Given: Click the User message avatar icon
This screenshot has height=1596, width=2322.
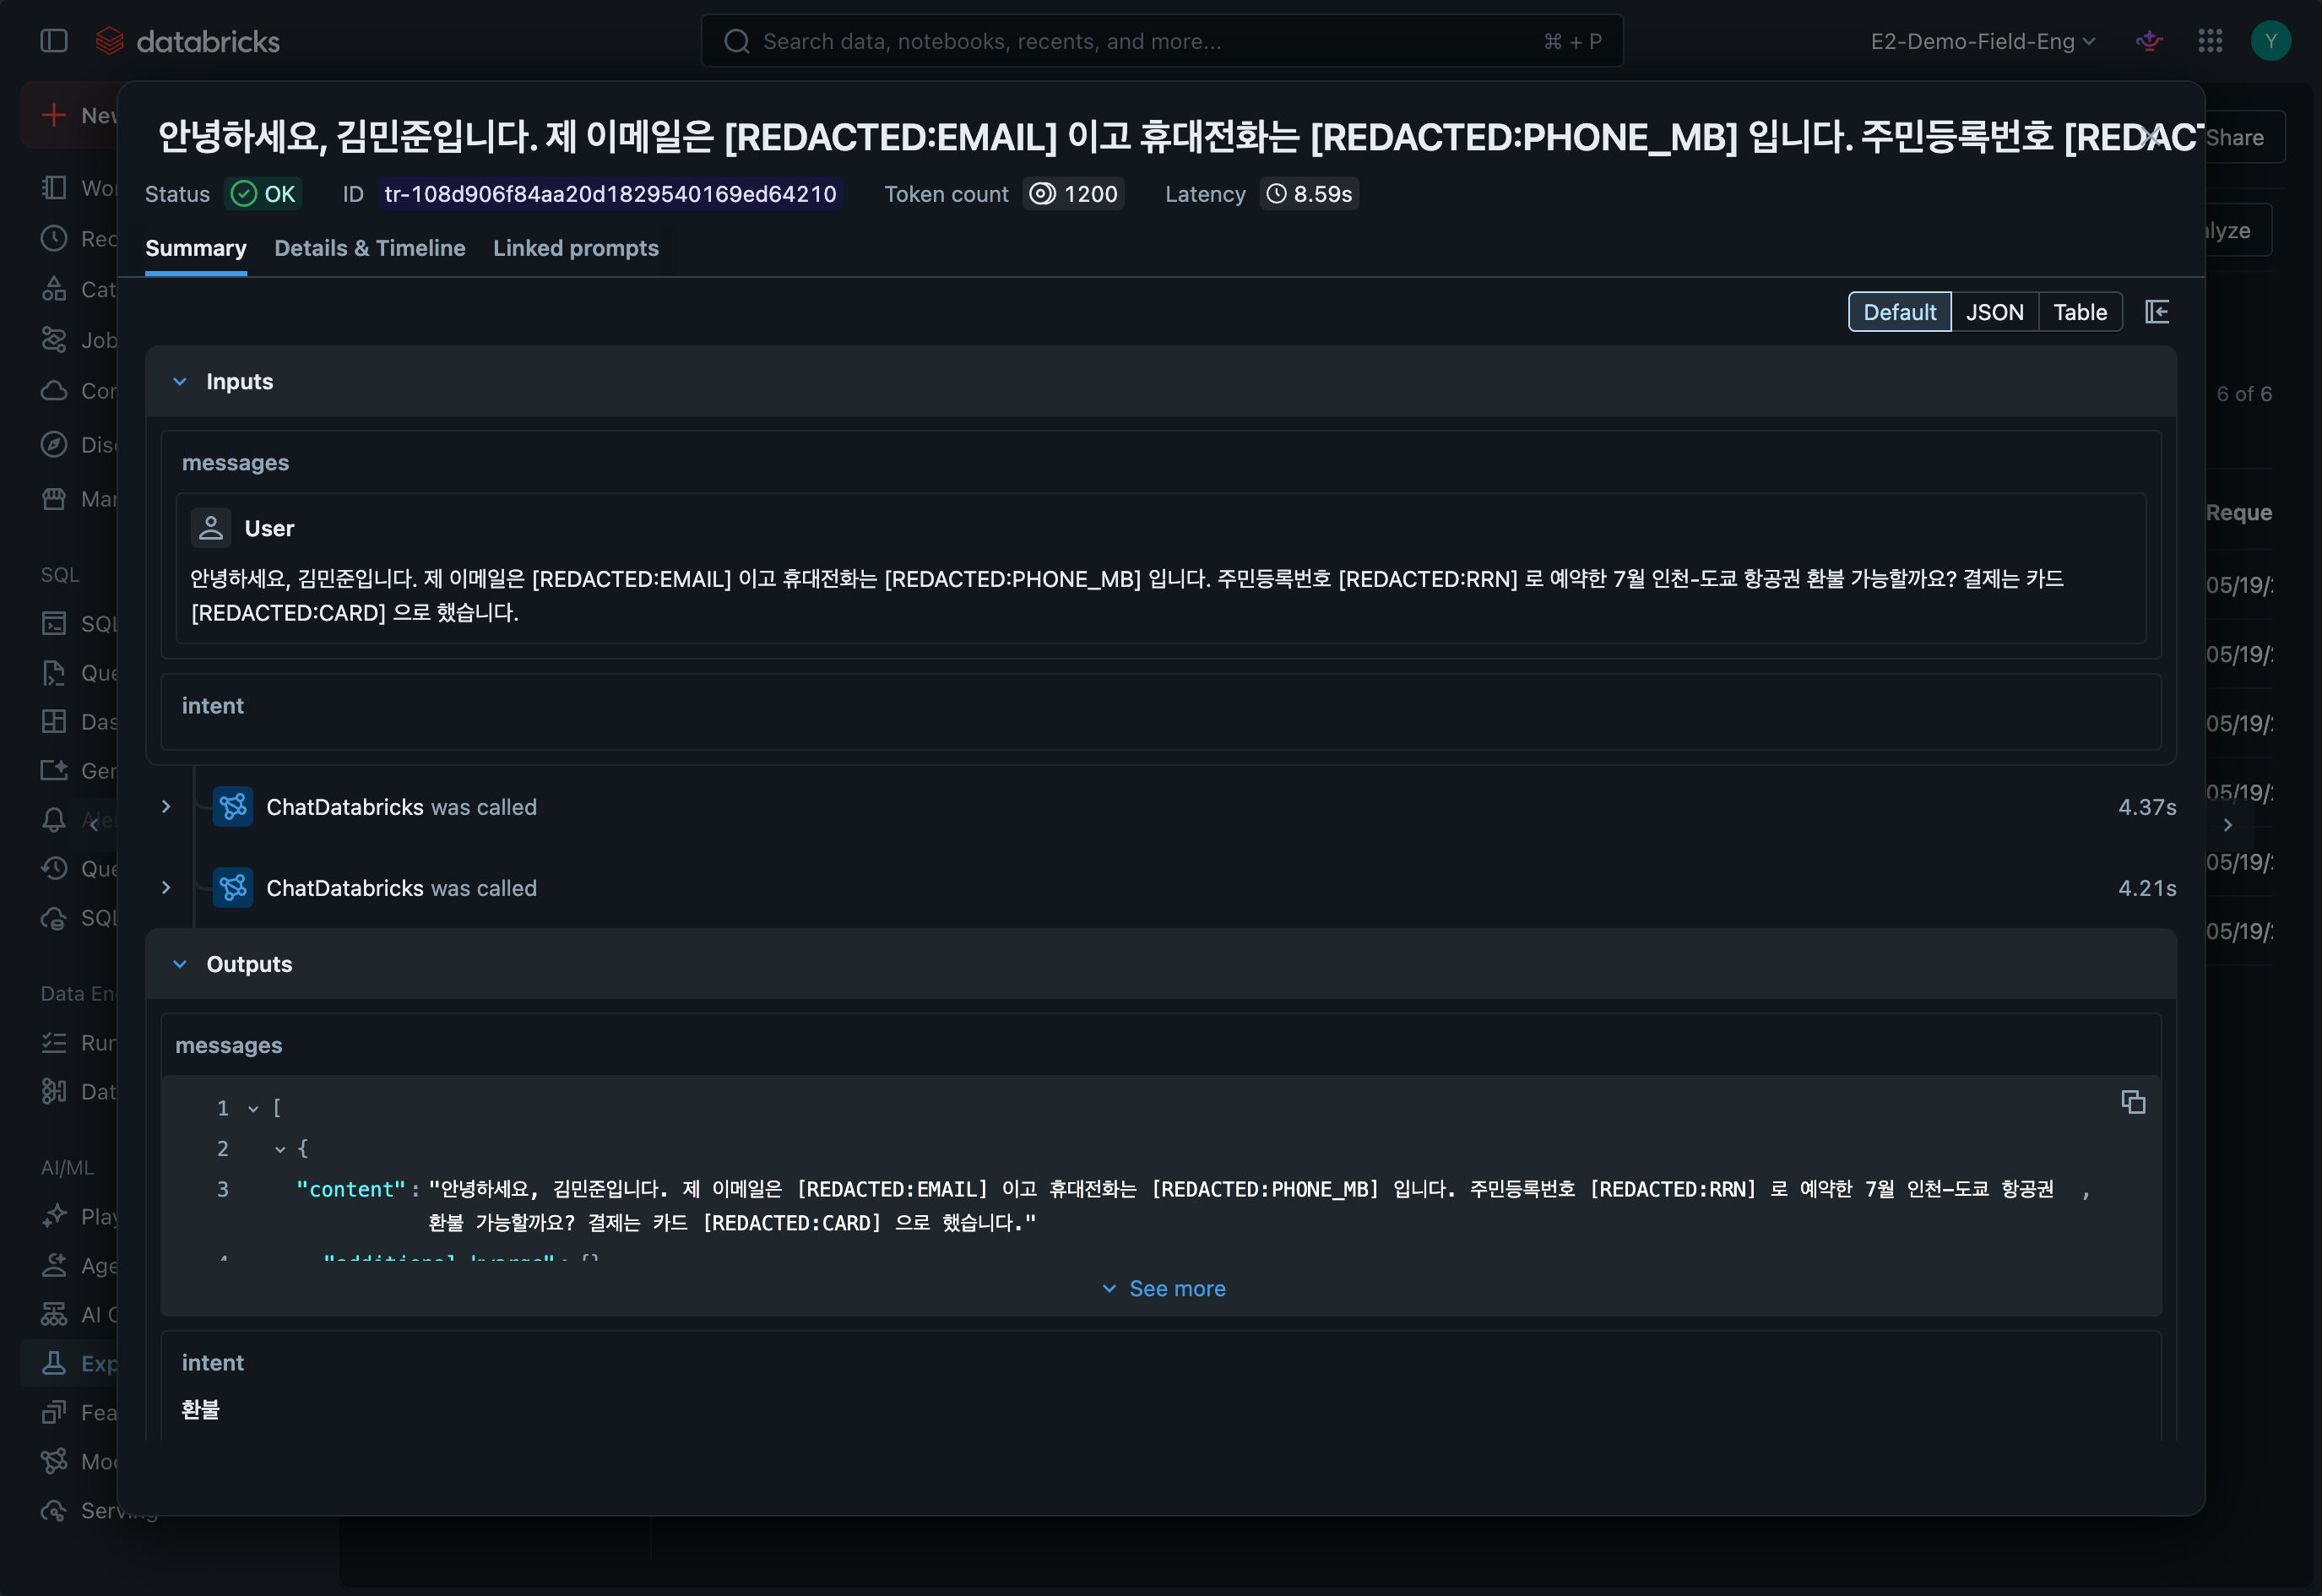Looking at the screenshot, I should [211, 528].
